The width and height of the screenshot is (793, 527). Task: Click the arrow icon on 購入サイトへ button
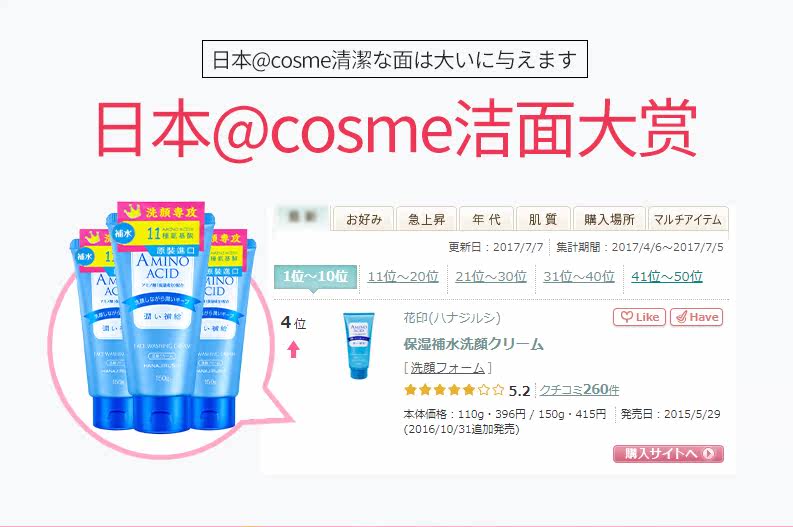click(709, 454)
